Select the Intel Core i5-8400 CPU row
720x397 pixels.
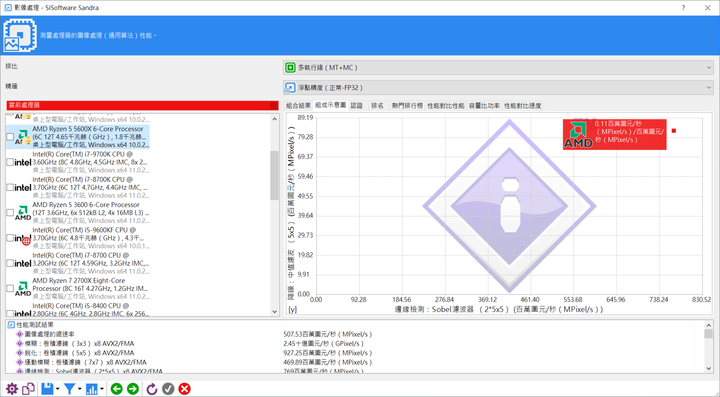pyautogui.click(x=78, y=310)
